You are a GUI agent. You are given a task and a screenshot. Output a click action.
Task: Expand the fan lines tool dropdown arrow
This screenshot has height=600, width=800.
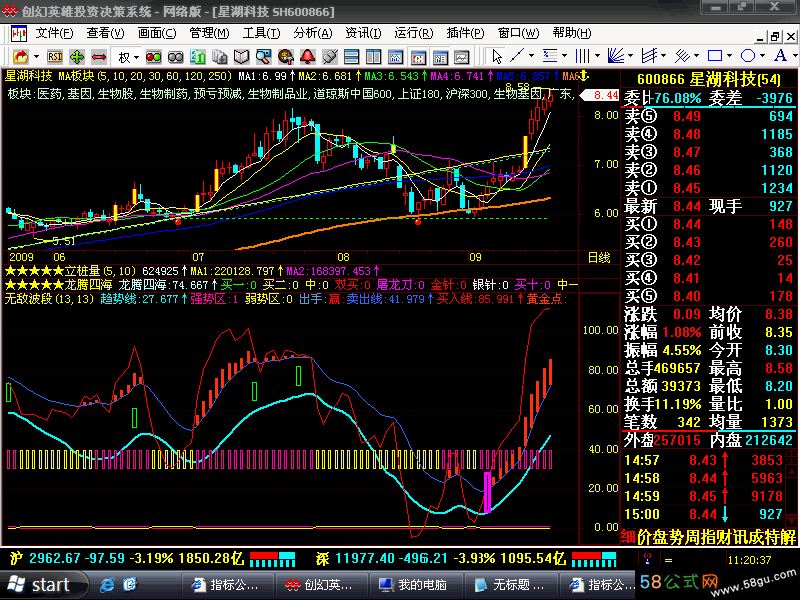coord(630,56)
